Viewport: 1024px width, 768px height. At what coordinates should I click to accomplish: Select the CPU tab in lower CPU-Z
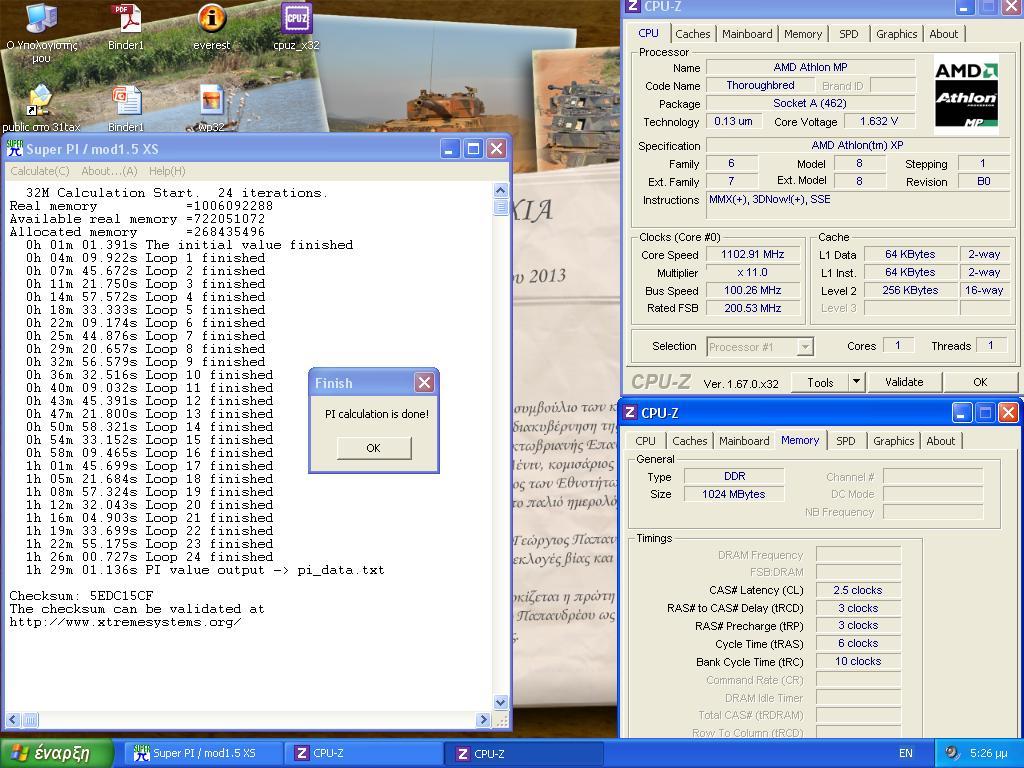645,441
